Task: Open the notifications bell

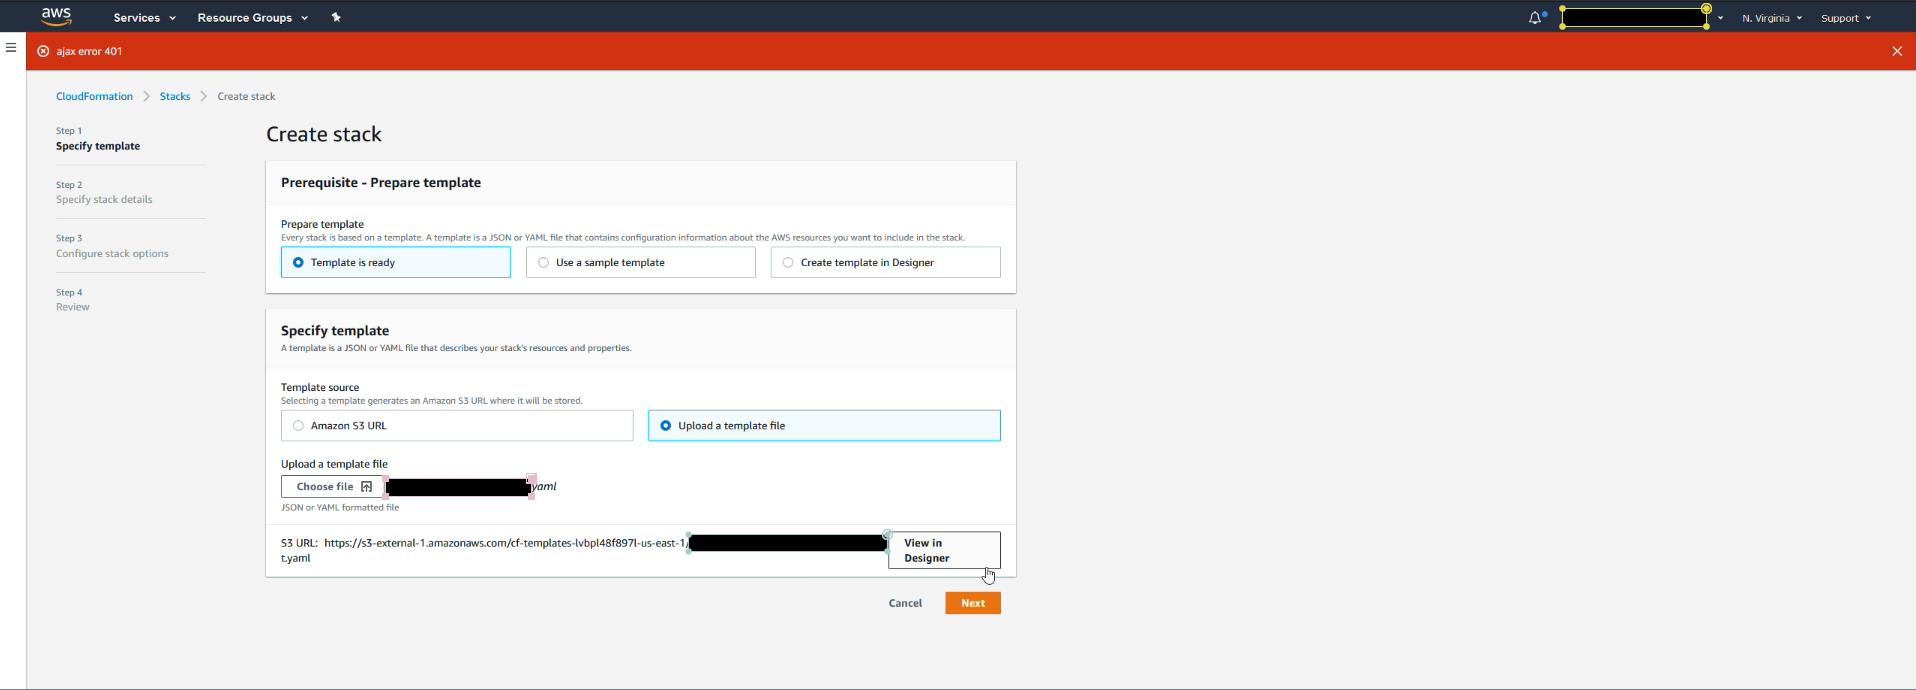Action: 1536,17
